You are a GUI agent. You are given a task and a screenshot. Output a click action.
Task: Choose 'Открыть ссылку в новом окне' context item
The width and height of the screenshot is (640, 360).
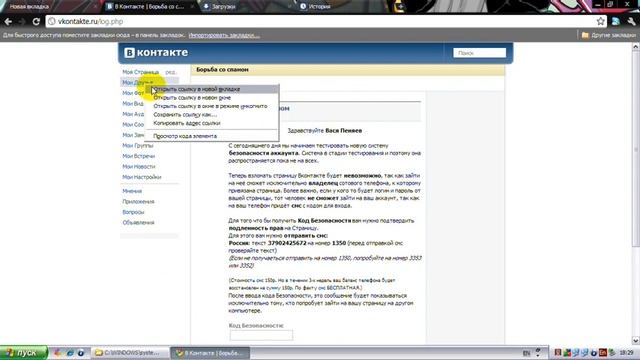pyautogui.click(x=212, y=98)
